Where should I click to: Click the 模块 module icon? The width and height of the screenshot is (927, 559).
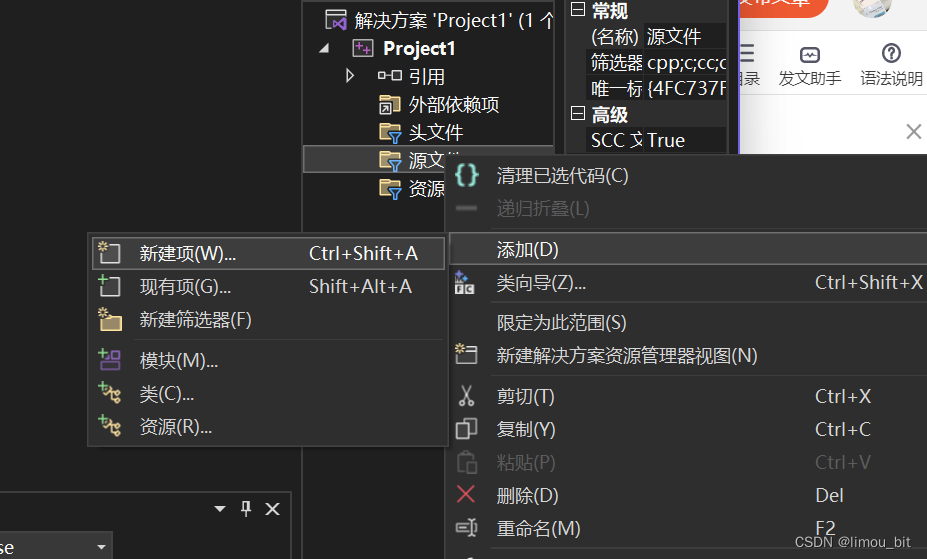pos(110,359)
